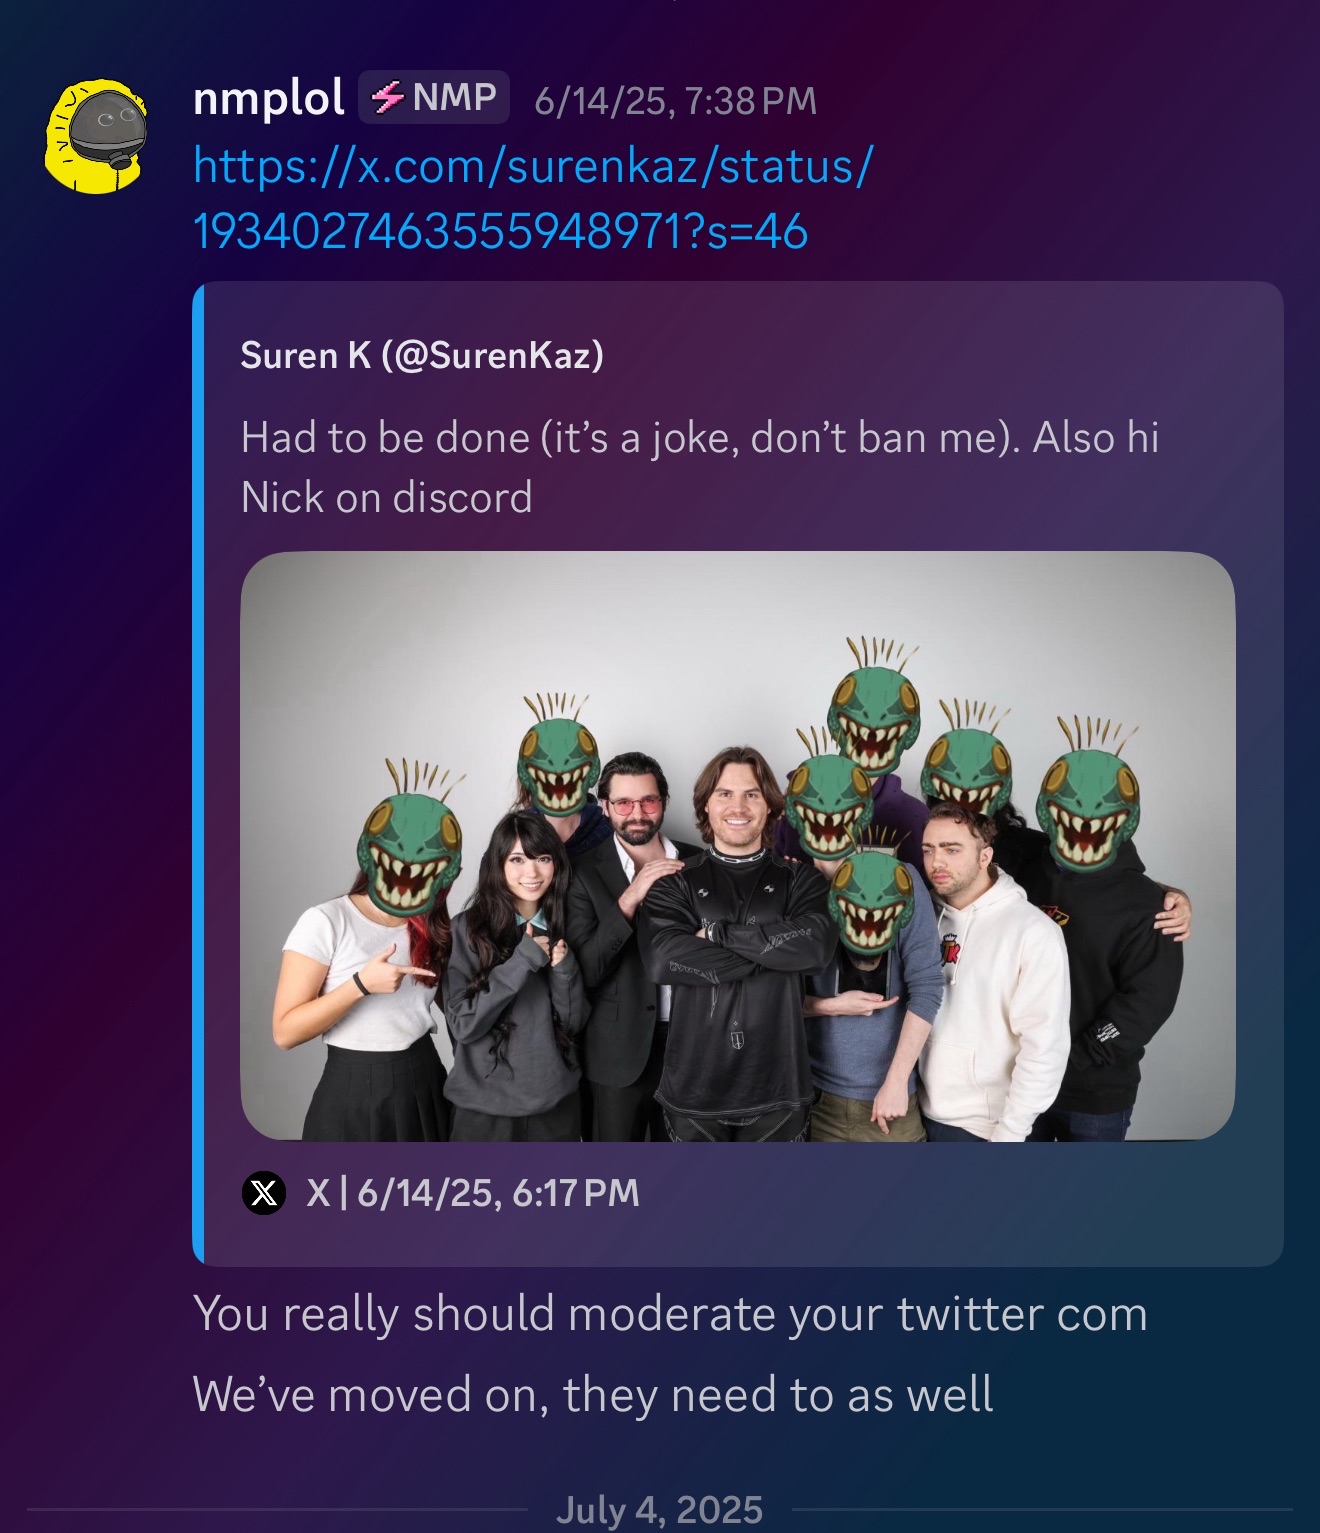
Task: Click the message 'We've moved on, they need to as well'
Action: pyautogui.click(x=593, y=1395)
